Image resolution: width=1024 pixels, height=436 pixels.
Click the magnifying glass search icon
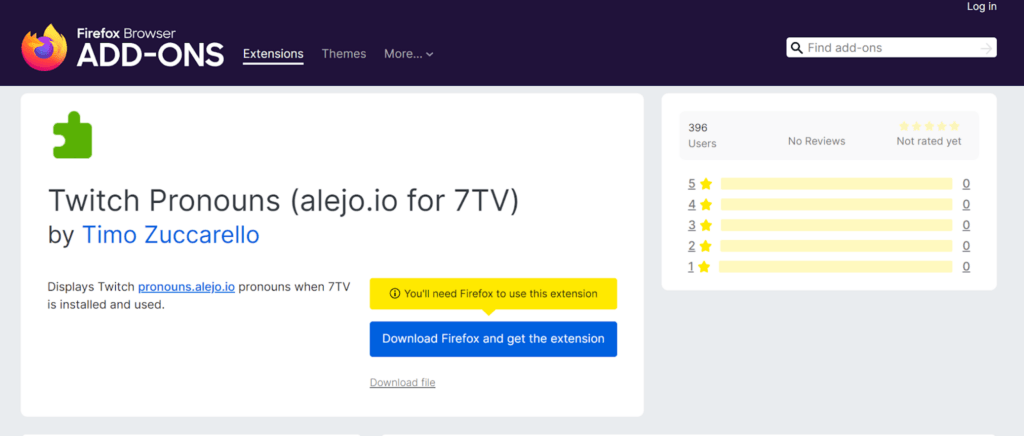click(797, 48)
